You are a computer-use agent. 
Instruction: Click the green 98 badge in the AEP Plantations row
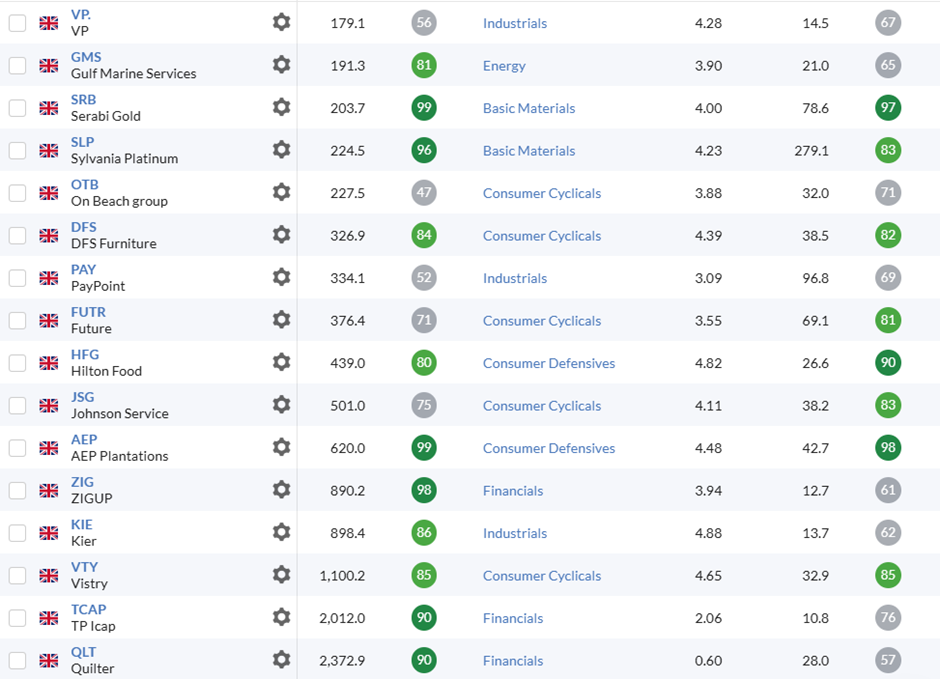888,448
